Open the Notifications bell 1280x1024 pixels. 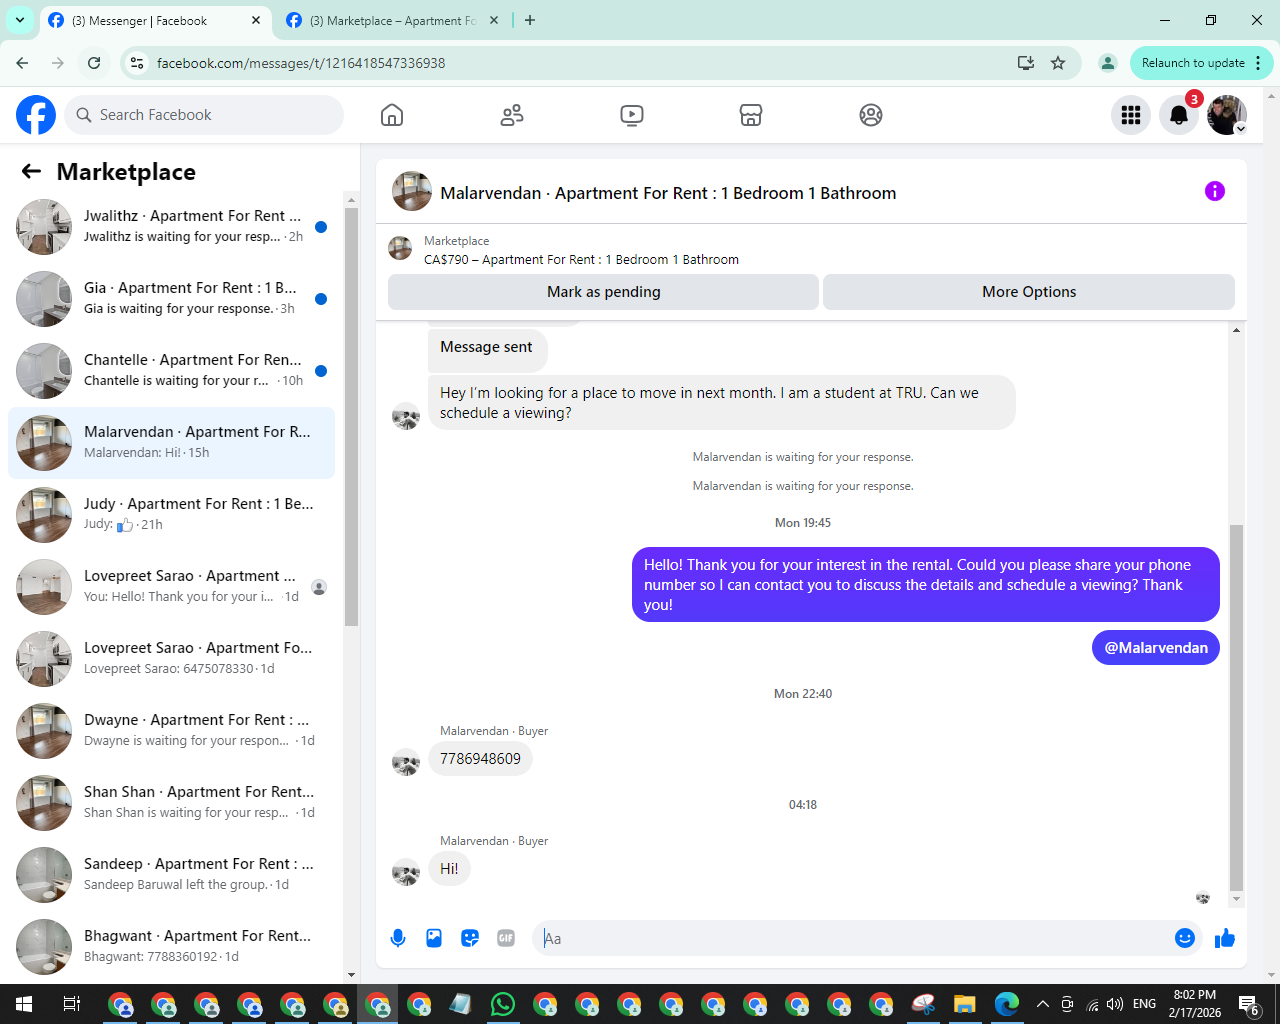[x=1179, y=115]
